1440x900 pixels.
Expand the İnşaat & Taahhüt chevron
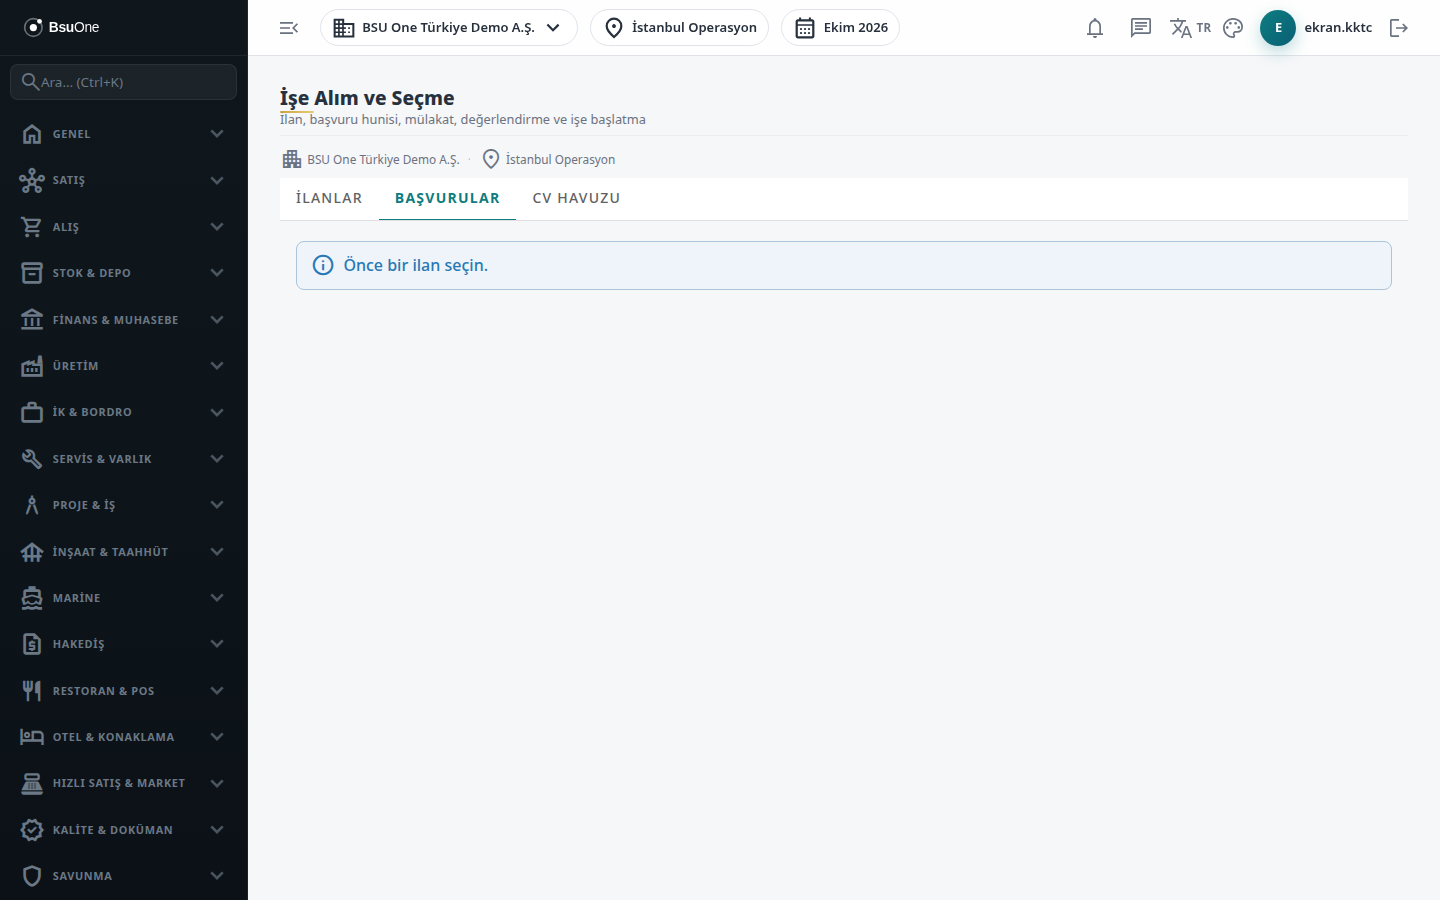217,552
